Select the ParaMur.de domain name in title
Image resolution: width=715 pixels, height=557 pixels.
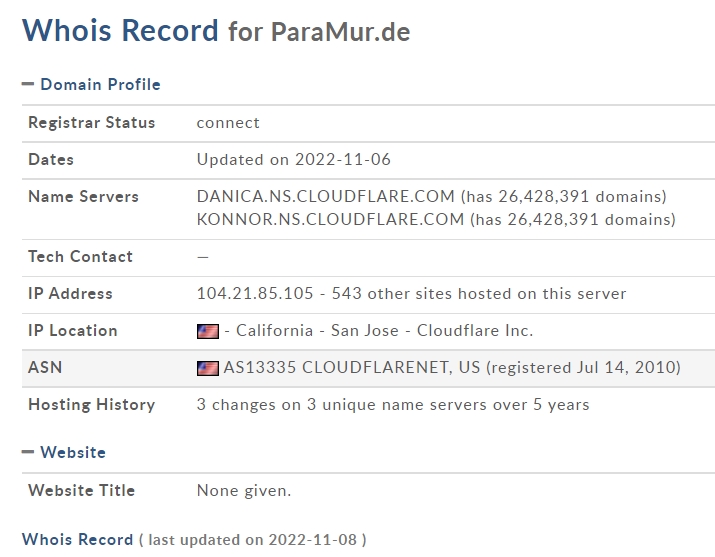pyautogui.click(x=341, y=32)
